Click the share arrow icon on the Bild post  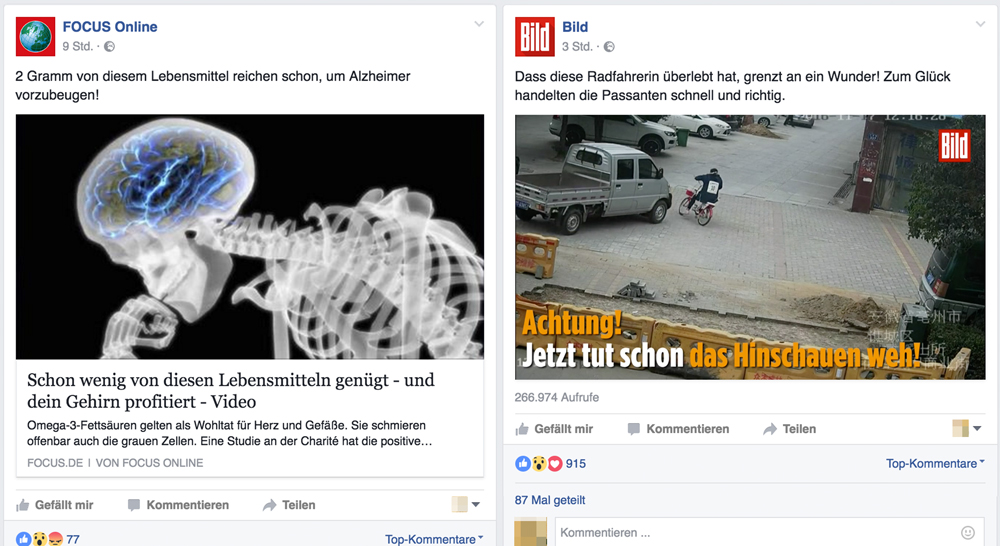coord(770,429)
